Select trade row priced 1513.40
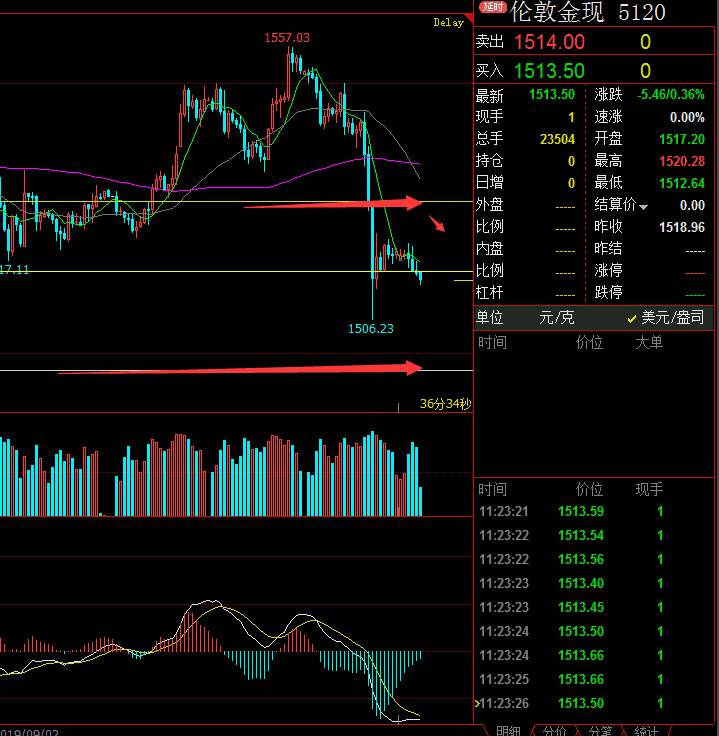The image size is (719, 736). pyautogui.click(x=594, y=583)
